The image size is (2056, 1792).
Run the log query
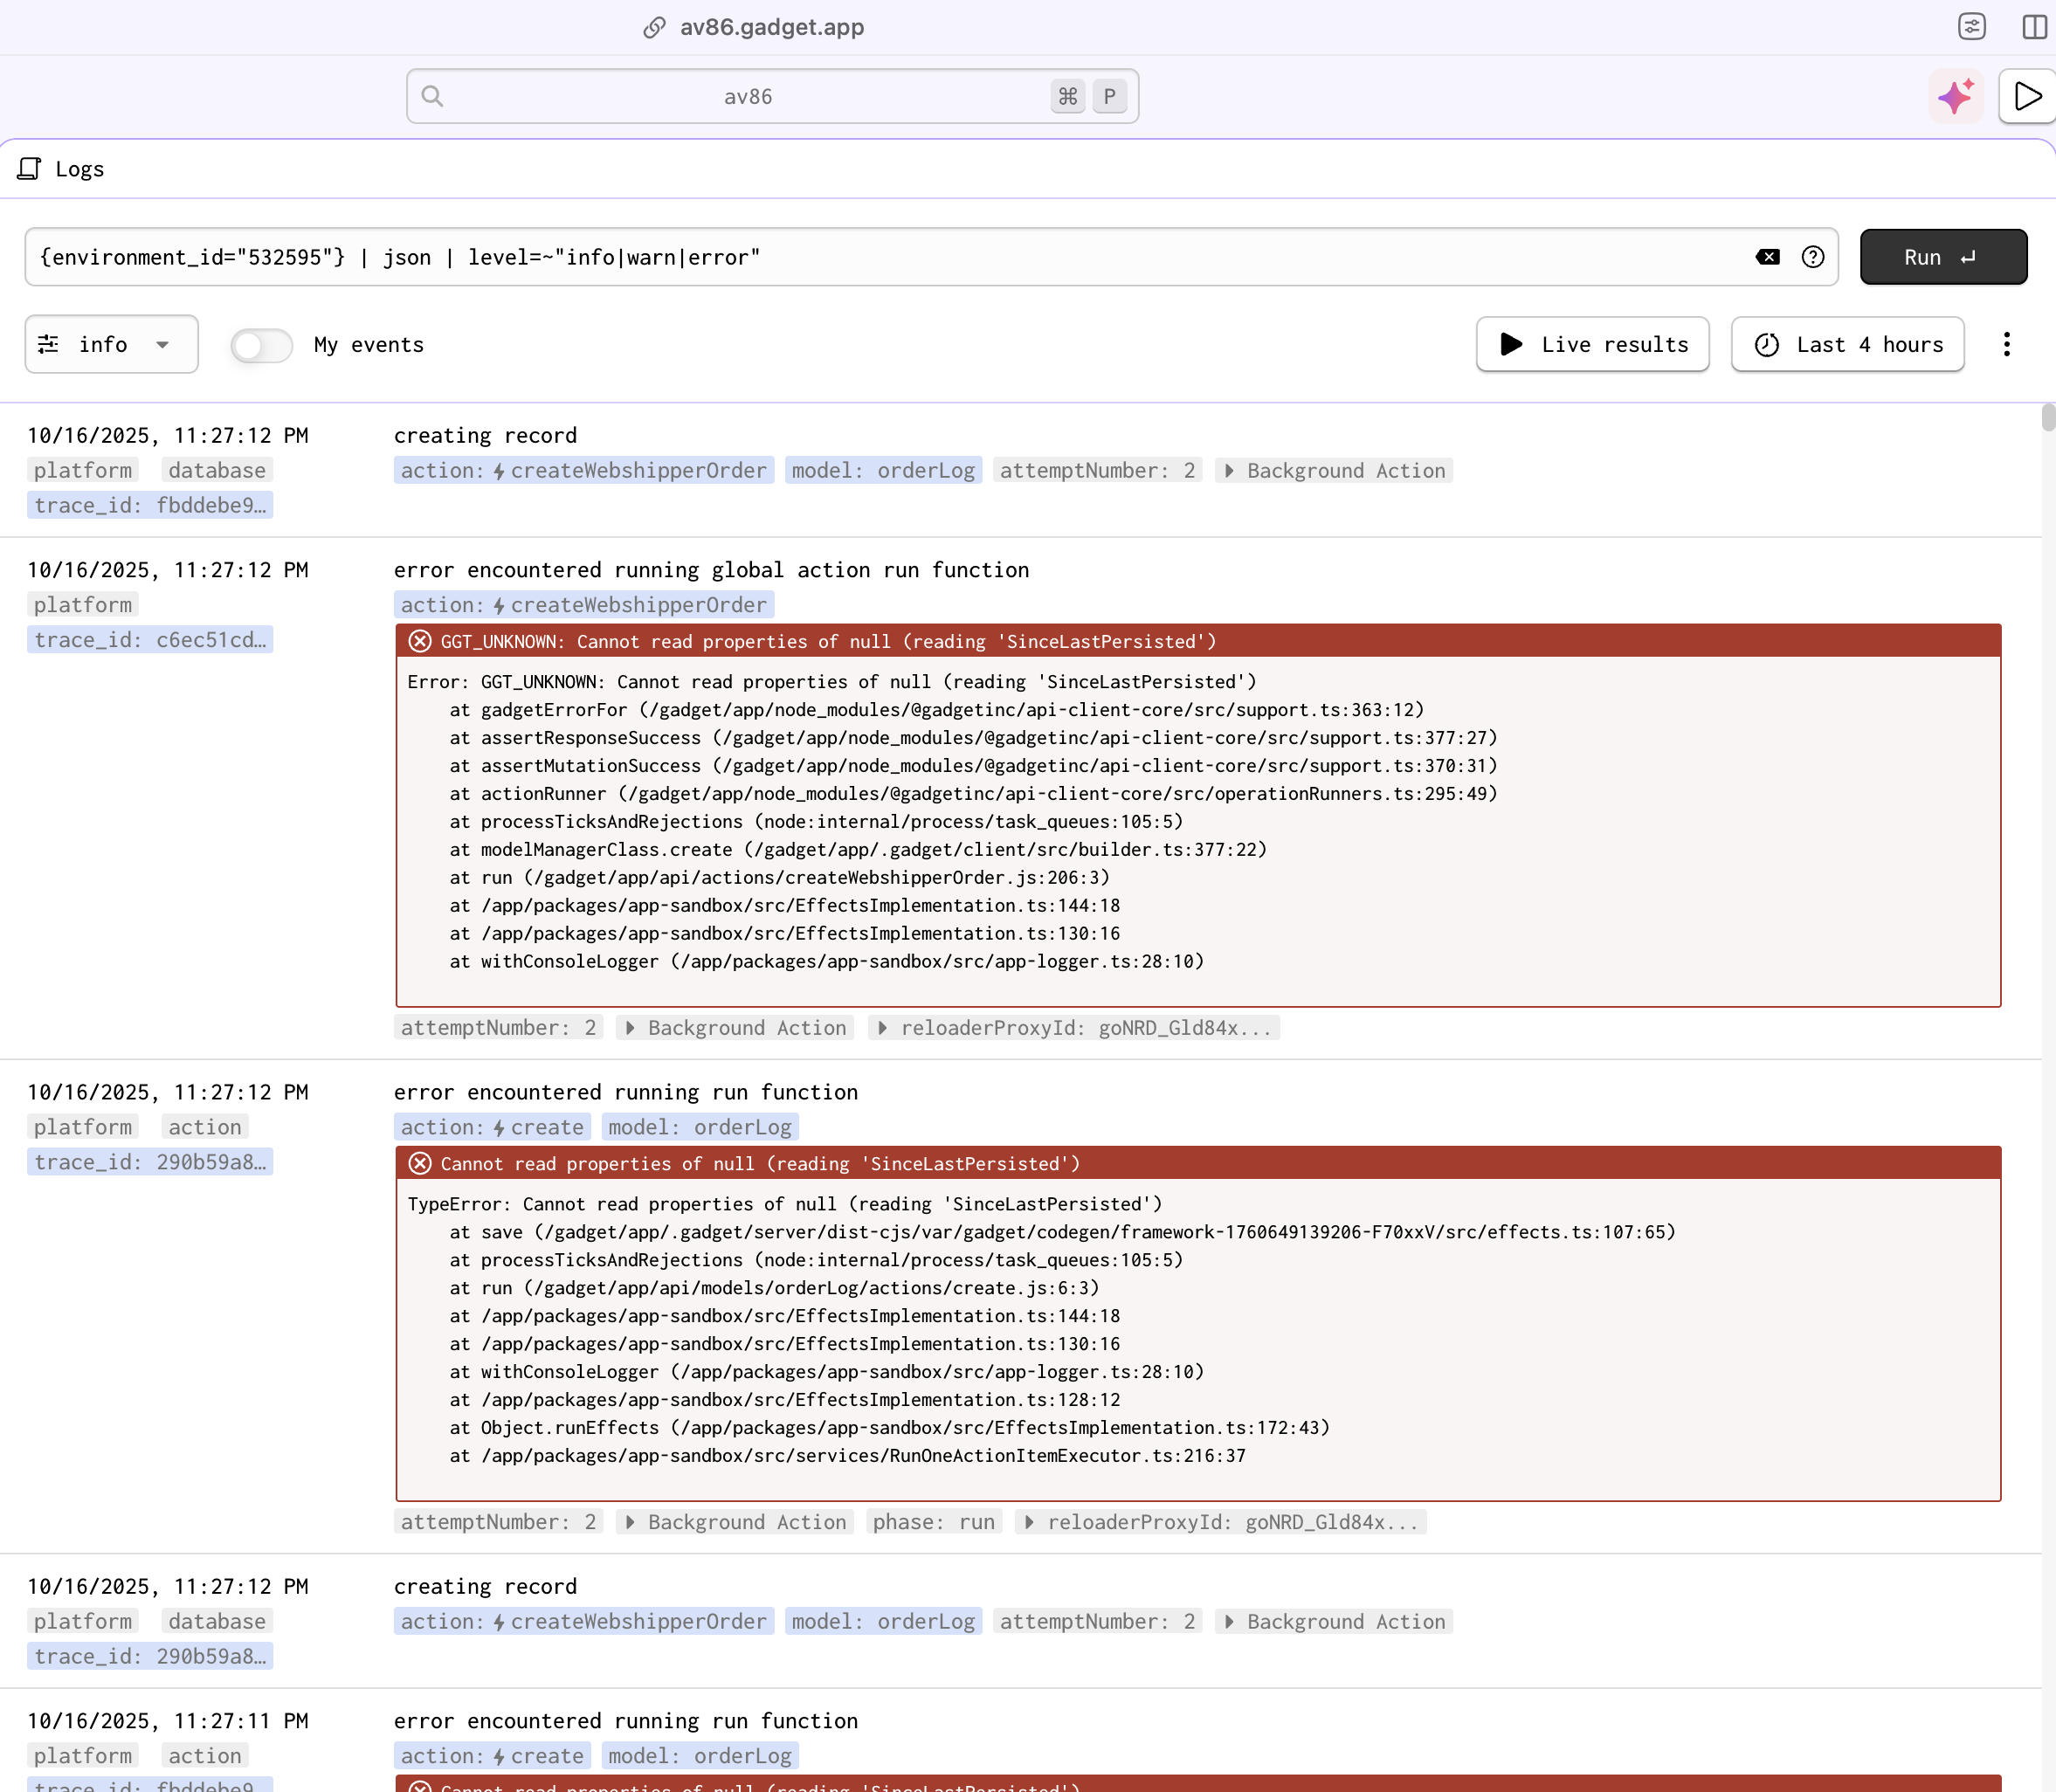1941,257
